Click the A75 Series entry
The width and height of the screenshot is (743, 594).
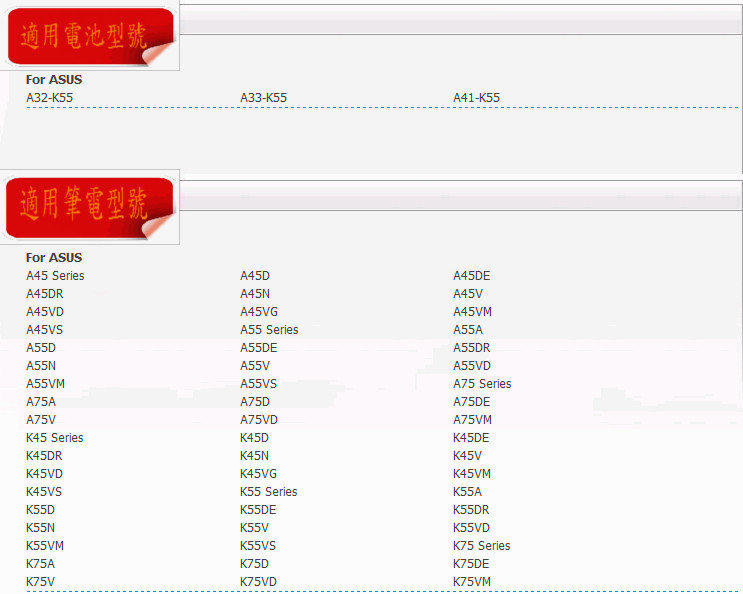pyautogui.click(x=482, y=384)
